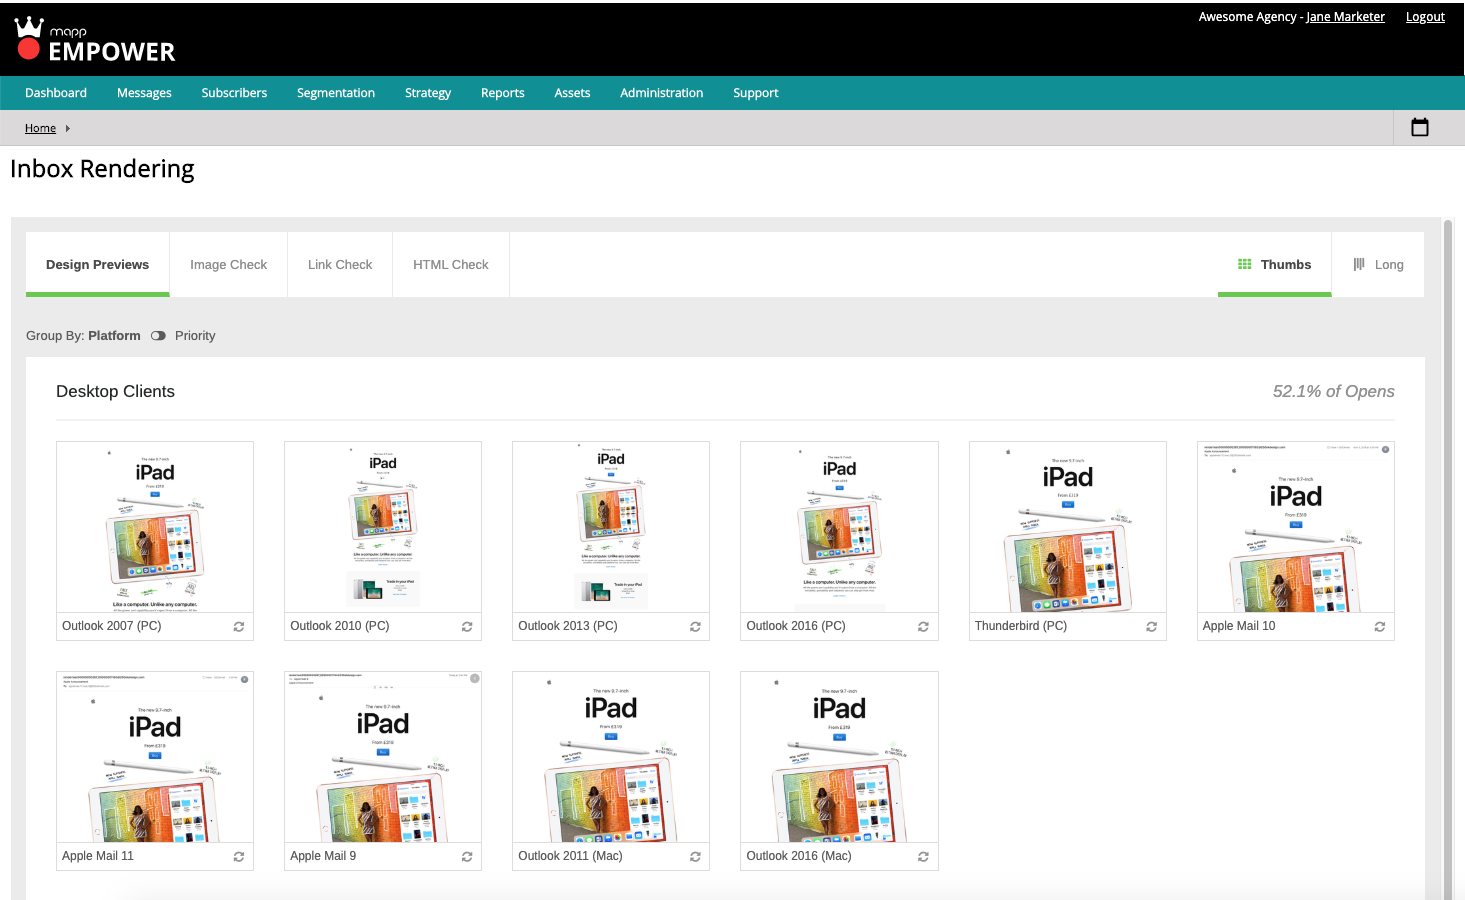Click the green Thumbs grid icon
Image resolution: width=1465 pixels, height=900 pixels.
click(1244, 264)
